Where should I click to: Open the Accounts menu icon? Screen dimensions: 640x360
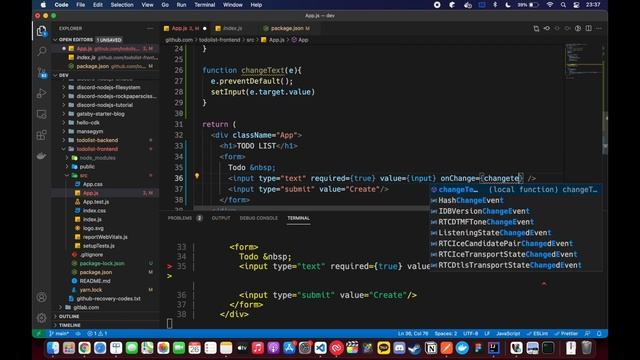tap(41, 297)
